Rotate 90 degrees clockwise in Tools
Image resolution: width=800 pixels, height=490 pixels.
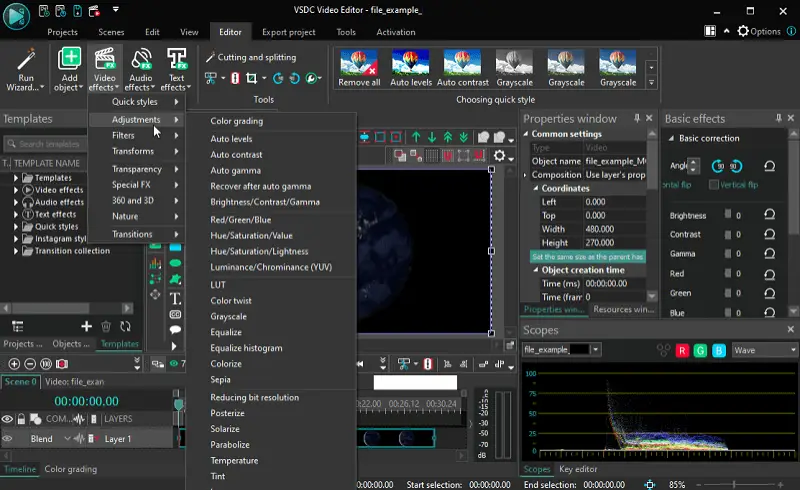(x=278, y=78)
